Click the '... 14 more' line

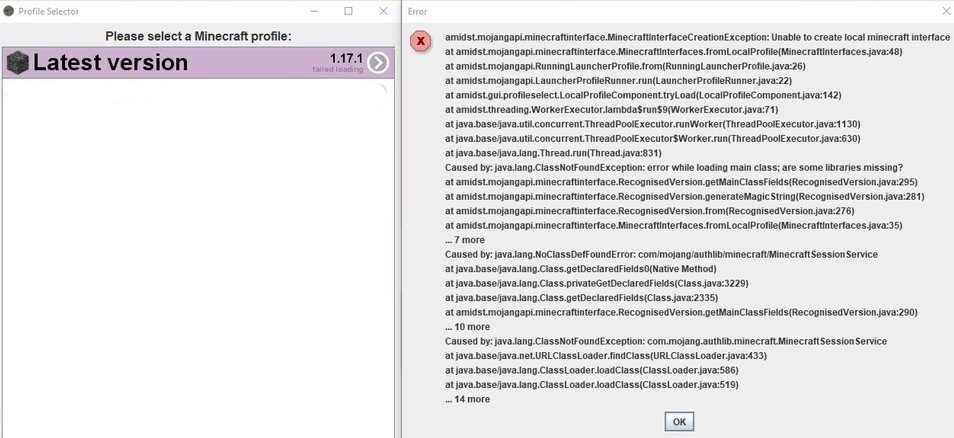click(x=467, y=399)
